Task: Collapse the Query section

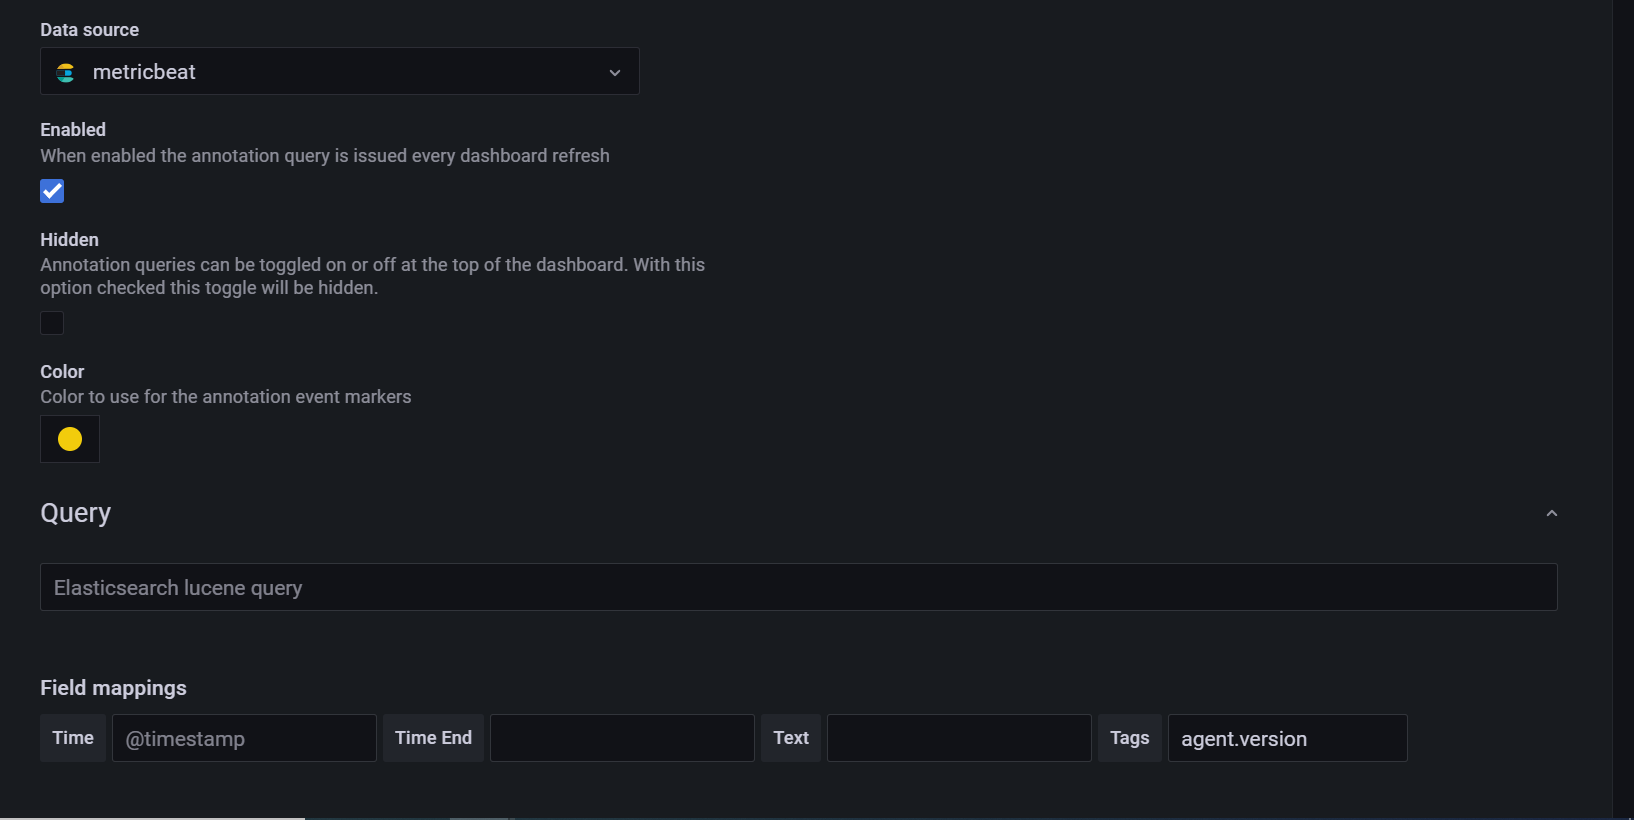Action: pyautogui.click(x=1551, y=512)
